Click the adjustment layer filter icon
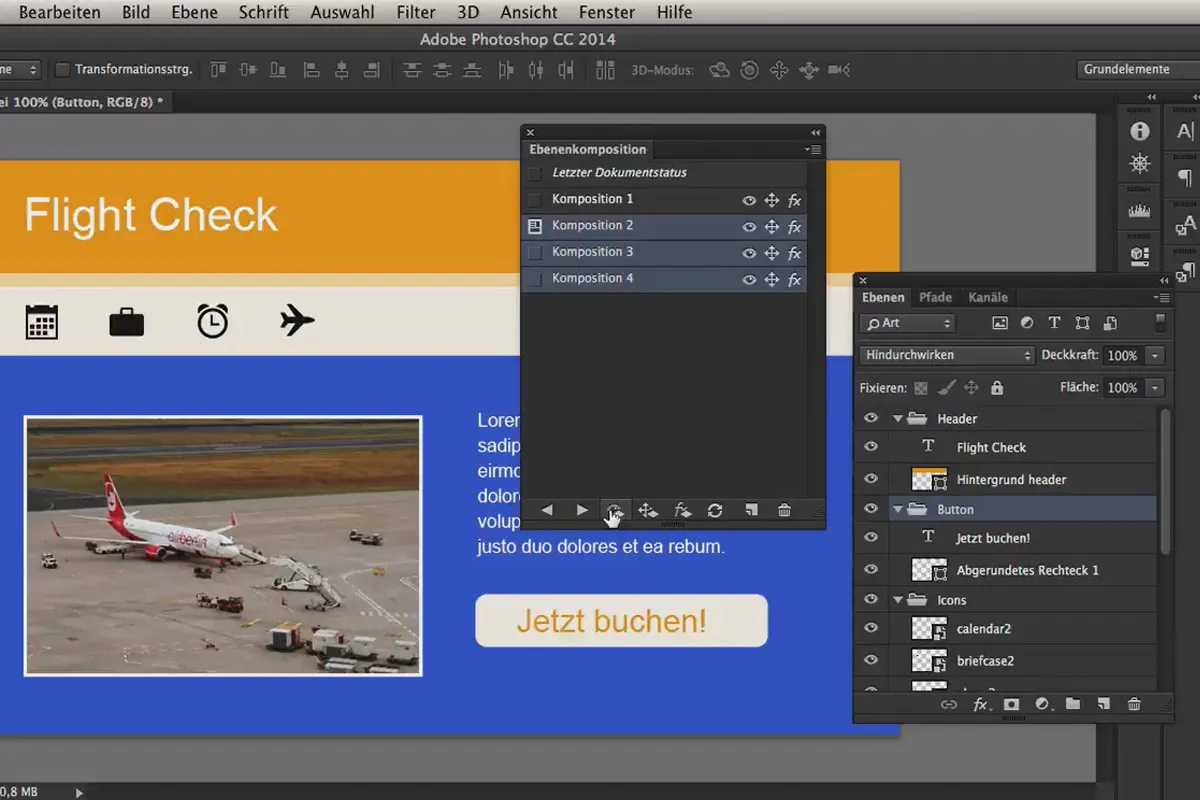The height and width of the screenshot is (800, 1200). (x=1027, y=323)
